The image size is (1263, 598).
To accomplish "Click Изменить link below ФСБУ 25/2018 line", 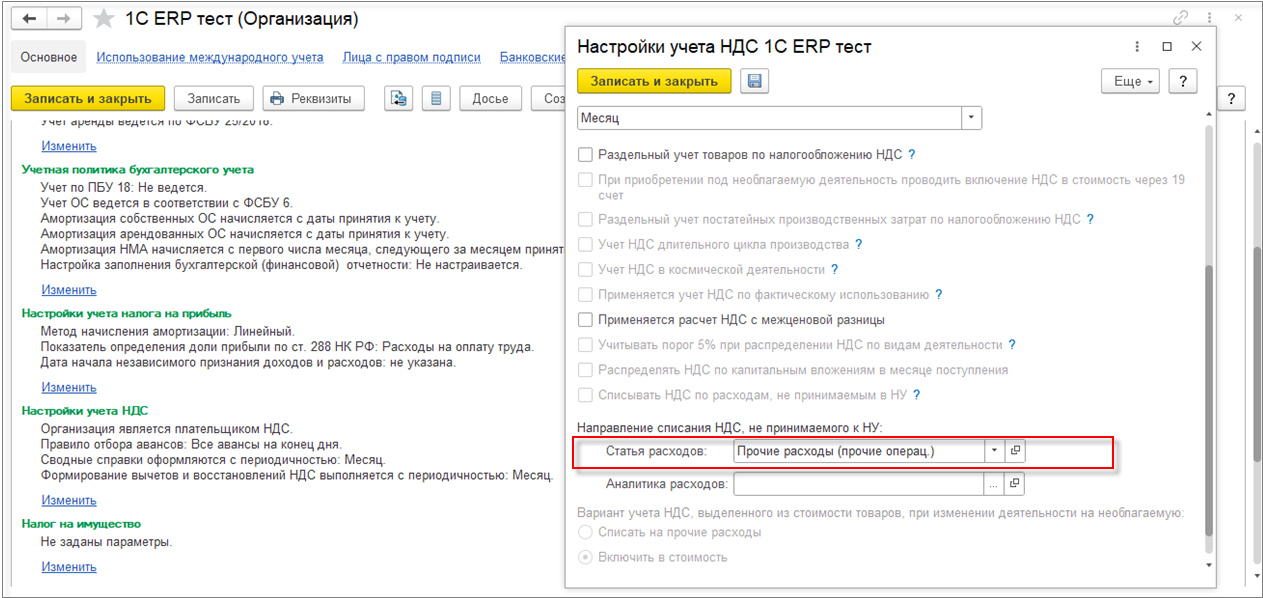I will click(x=69, y=146).
